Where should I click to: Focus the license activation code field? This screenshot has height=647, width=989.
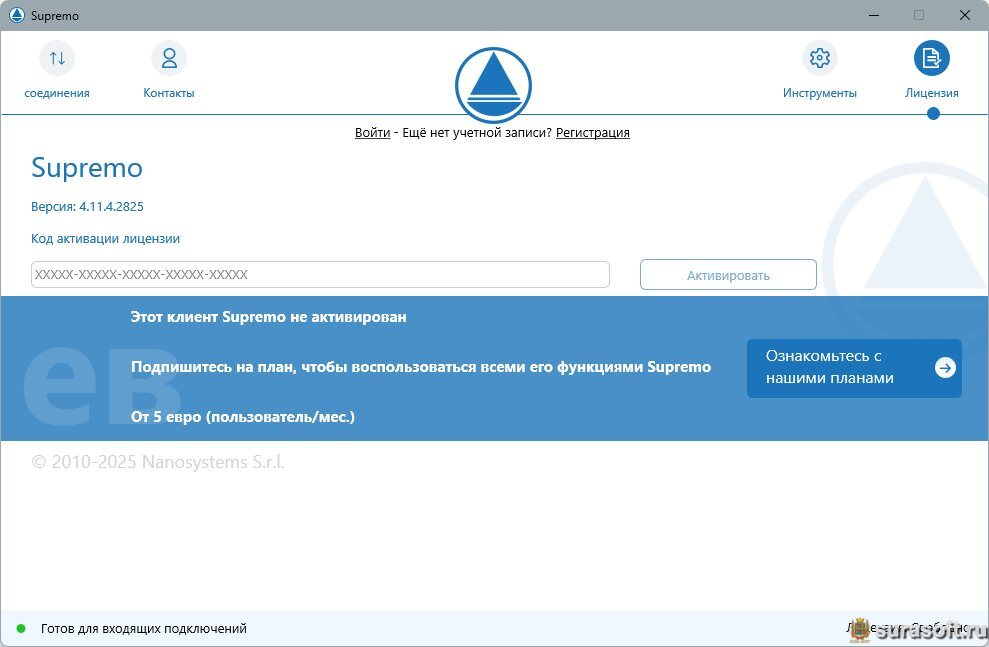pos(320,274)
